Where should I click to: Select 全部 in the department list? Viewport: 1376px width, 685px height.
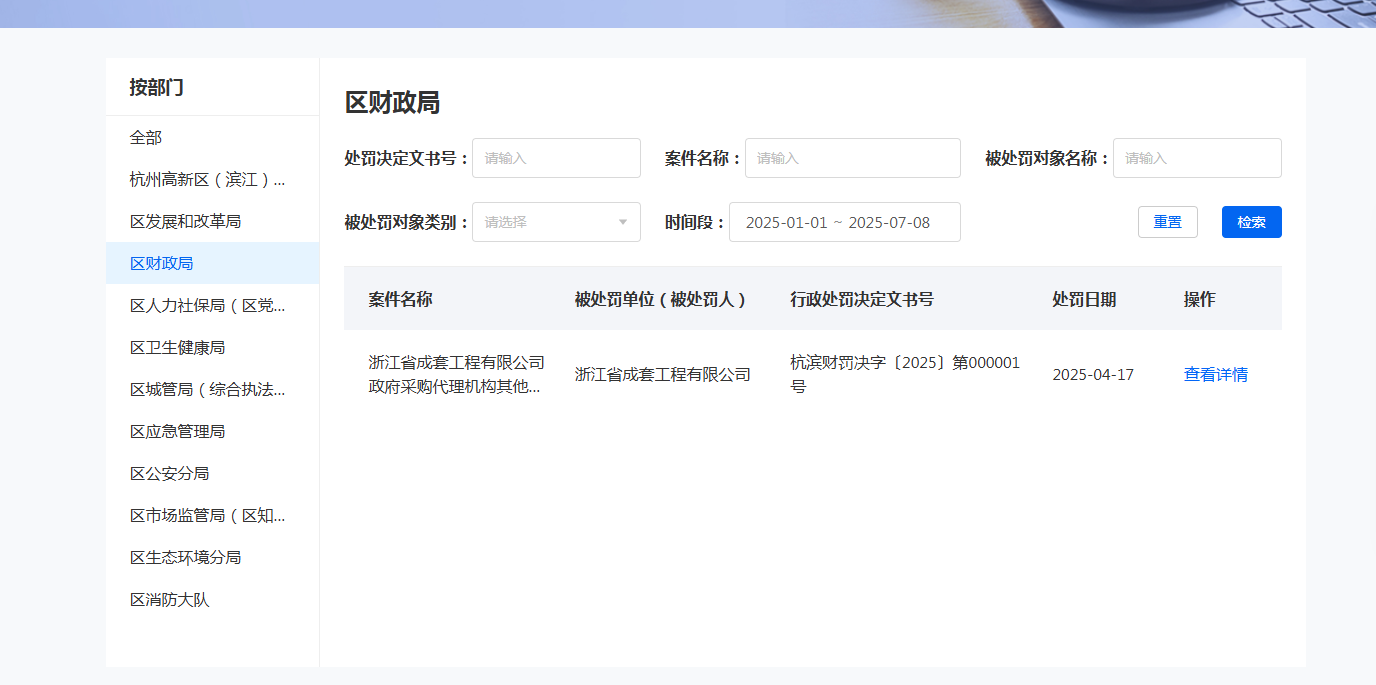146,138
